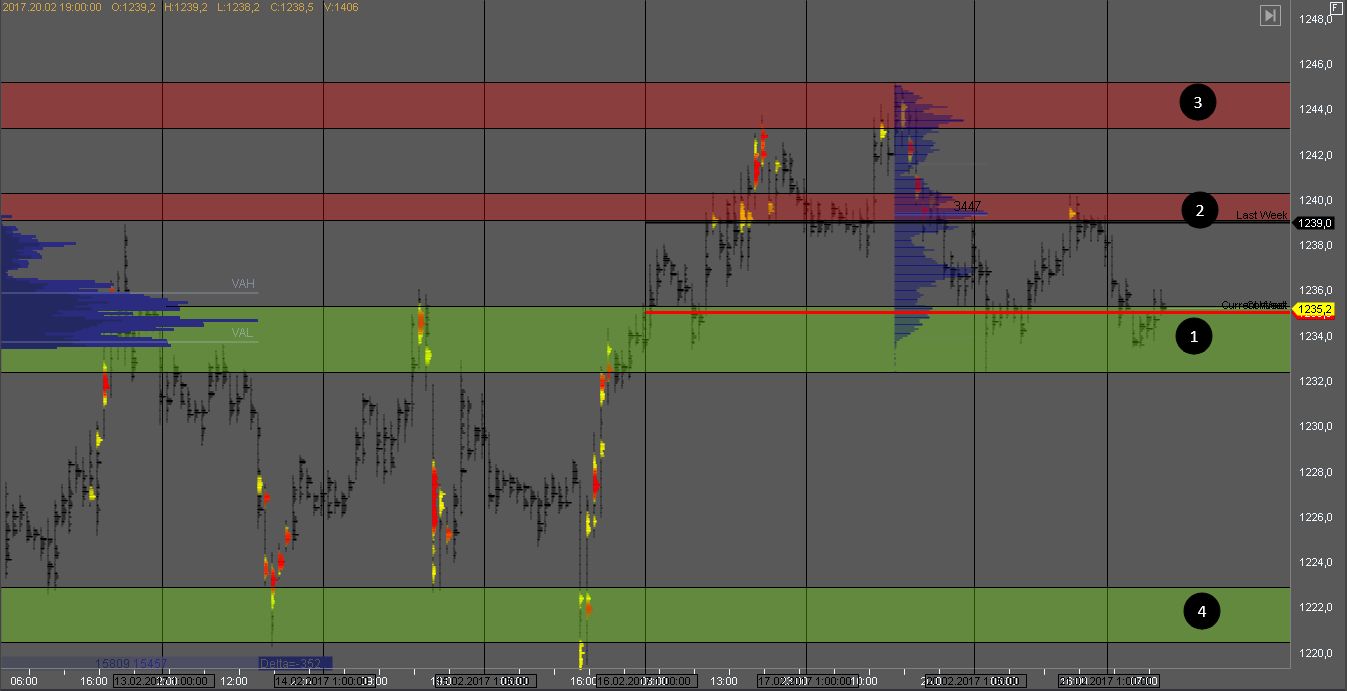Click the VAL value area low label
The image size is (1347, 691).
242,333
